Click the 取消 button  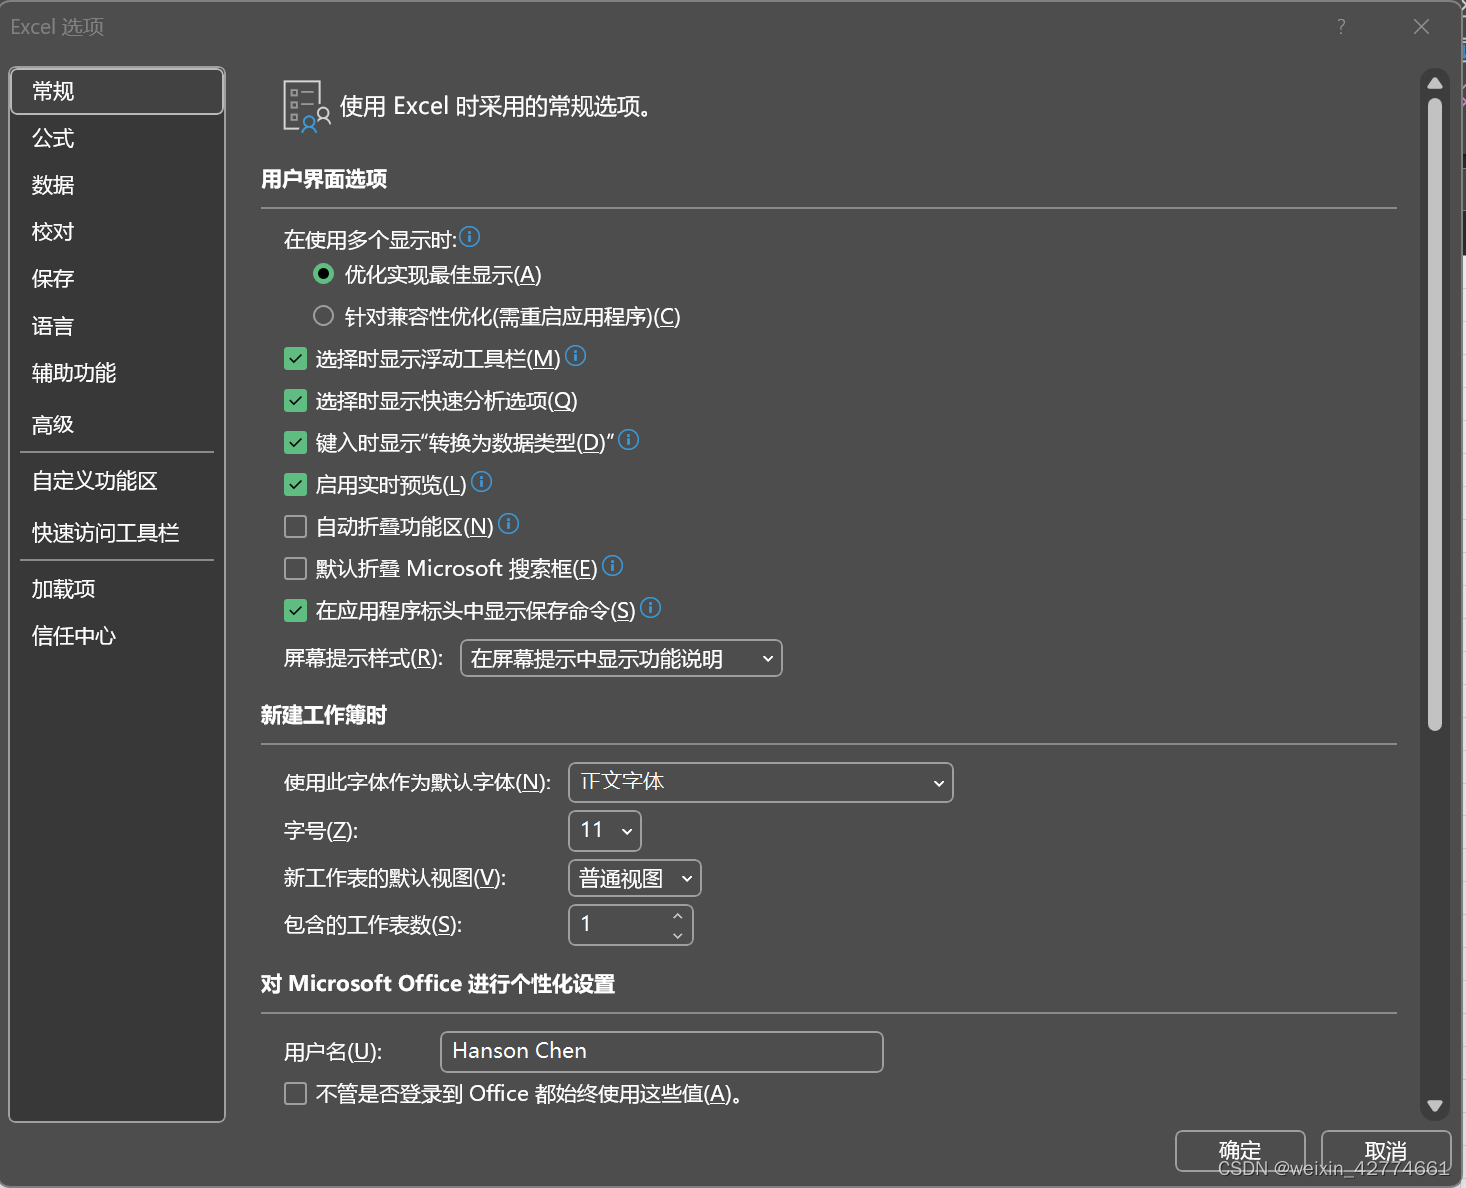[x=1385, y=1151]
